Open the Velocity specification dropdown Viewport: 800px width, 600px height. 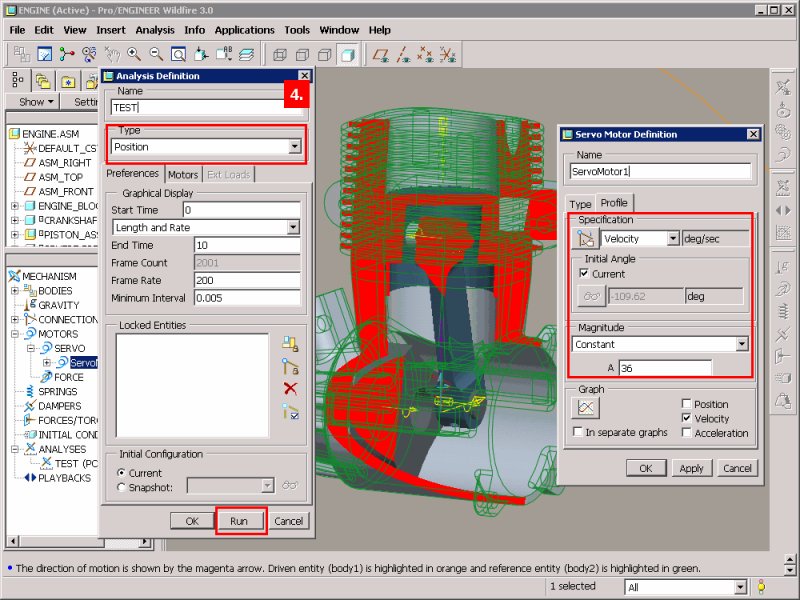click(x=673, y=238)
